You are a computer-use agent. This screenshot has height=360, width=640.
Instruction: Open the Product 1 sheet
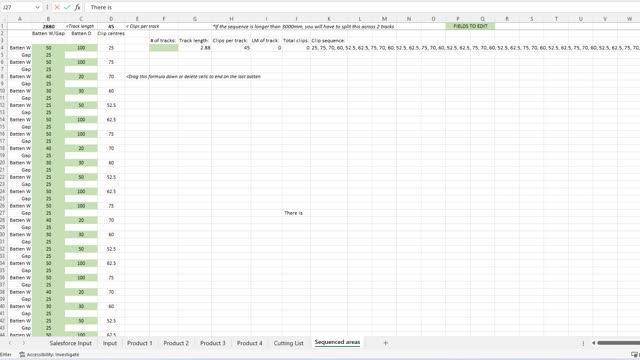[140, 343]
